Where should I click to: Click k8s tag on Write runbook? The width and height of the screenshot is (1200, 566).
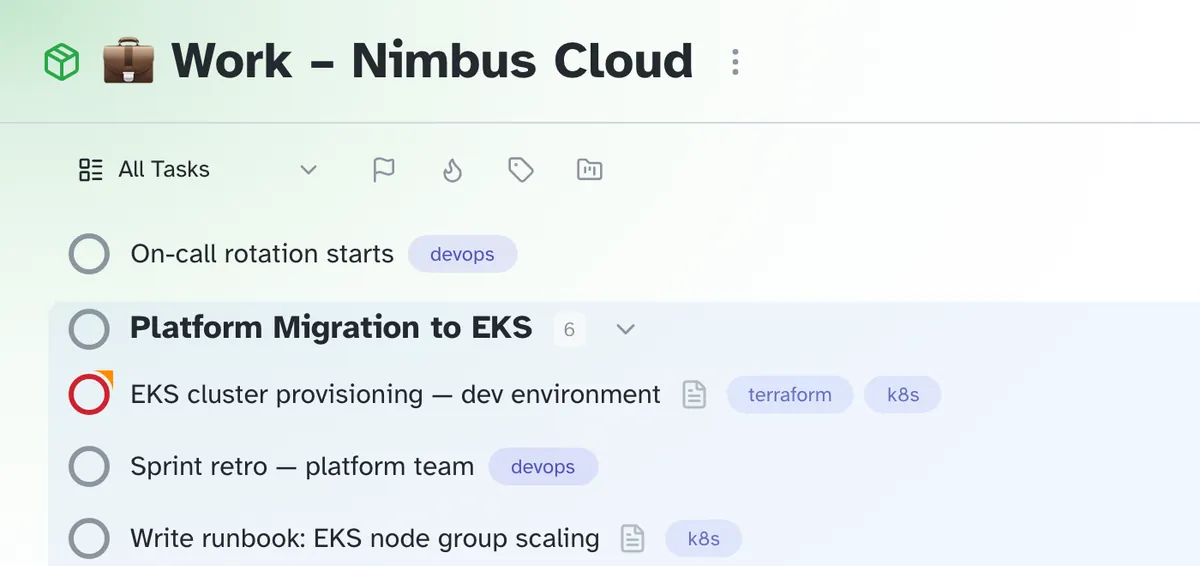[704, 539]
